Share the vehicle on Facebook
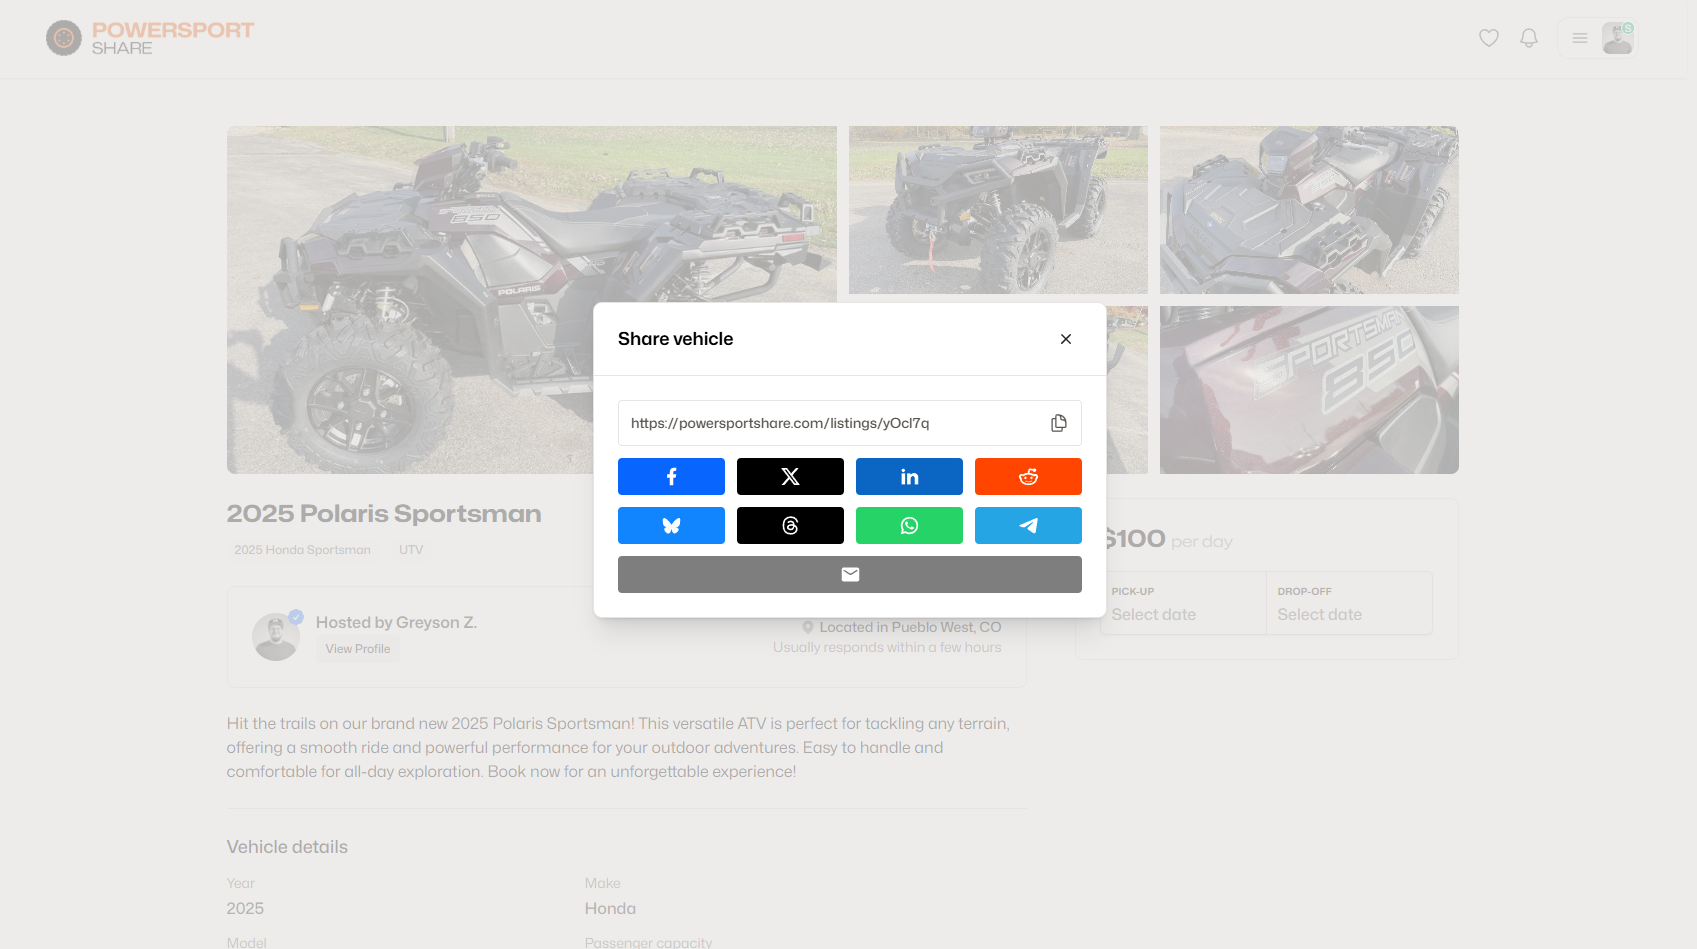 pyautogui.click(x=671, y=476)
